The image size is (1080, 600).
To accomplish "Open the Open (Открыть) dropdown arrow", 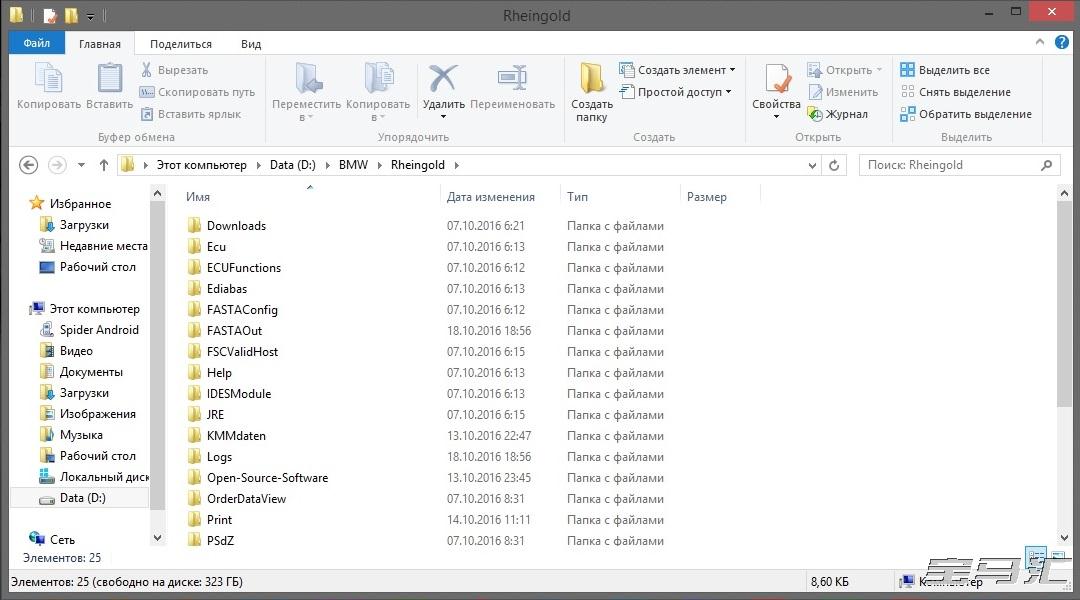I will click(x=880, y=70).
